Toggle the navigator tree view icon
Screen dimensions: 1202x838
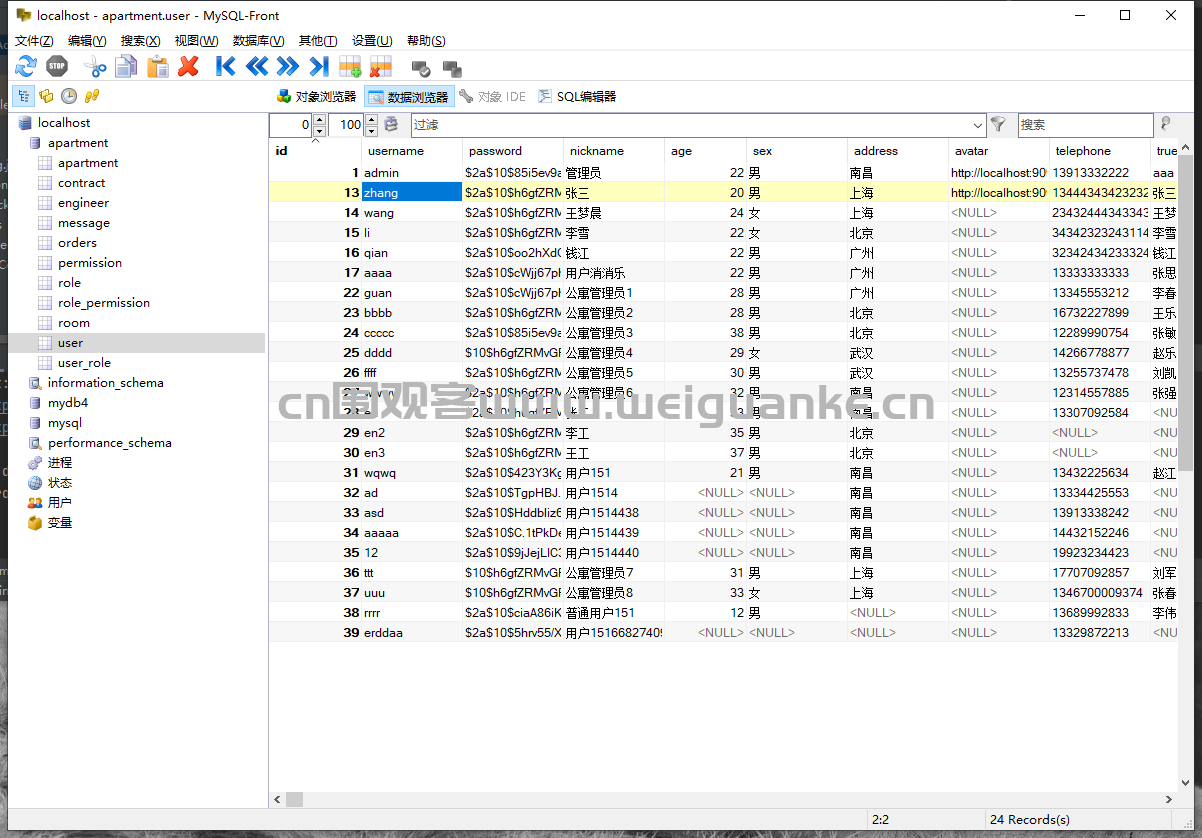click(23, 96)
